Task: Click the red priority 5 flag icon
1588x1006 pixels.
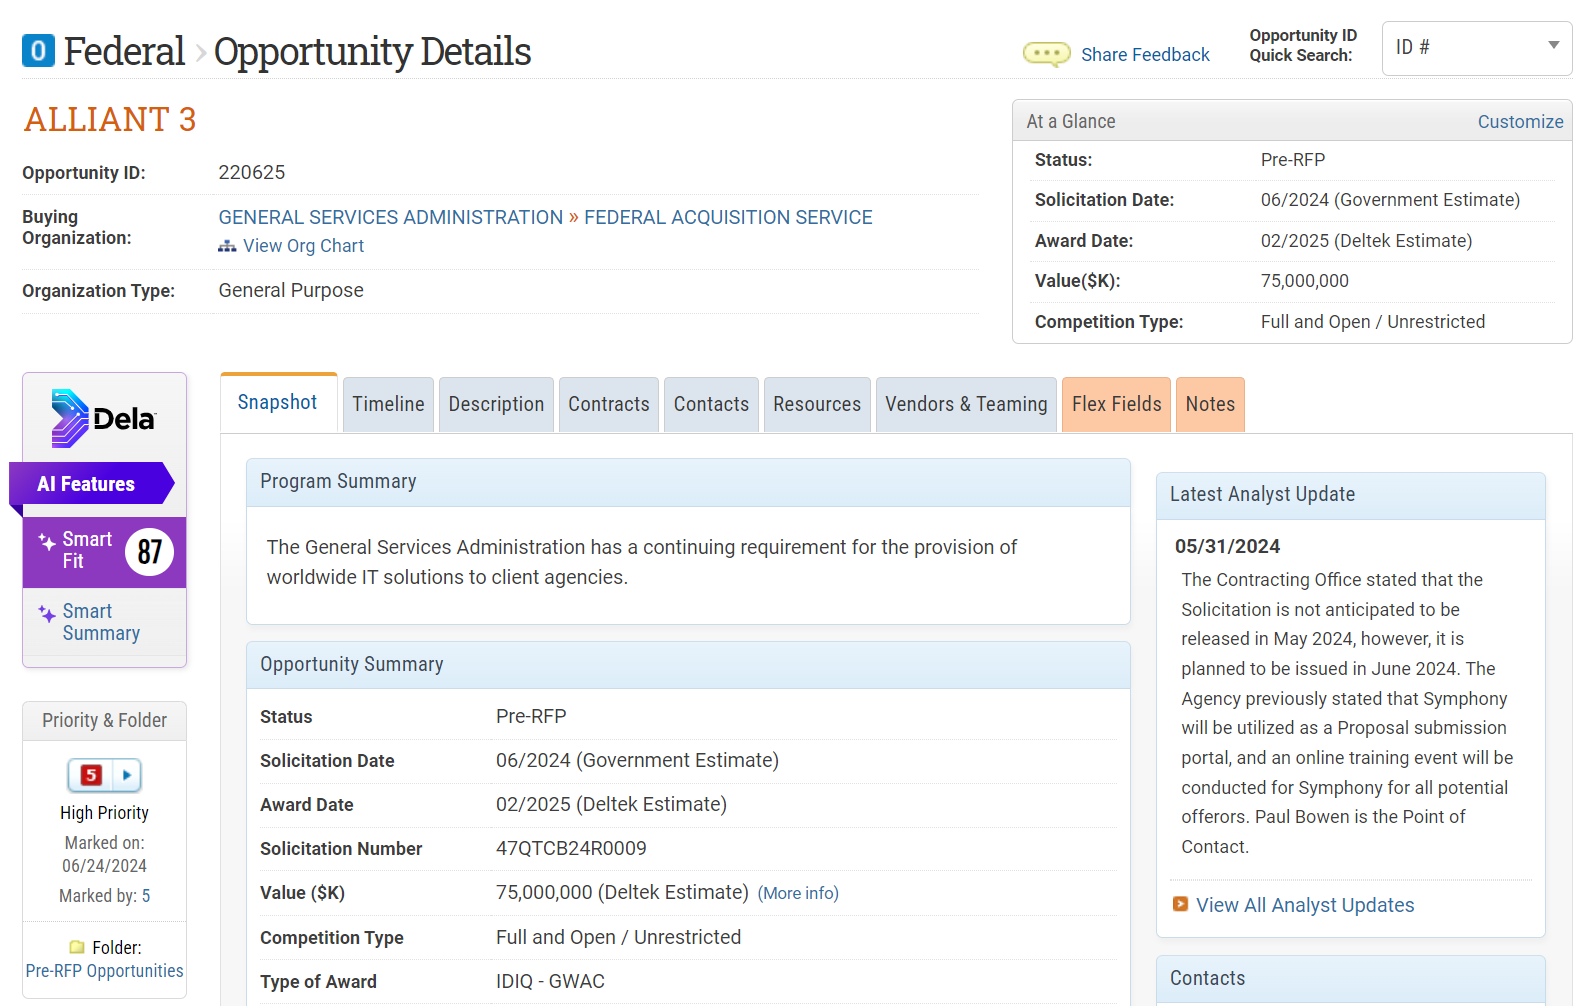Action: coord(91,775)
